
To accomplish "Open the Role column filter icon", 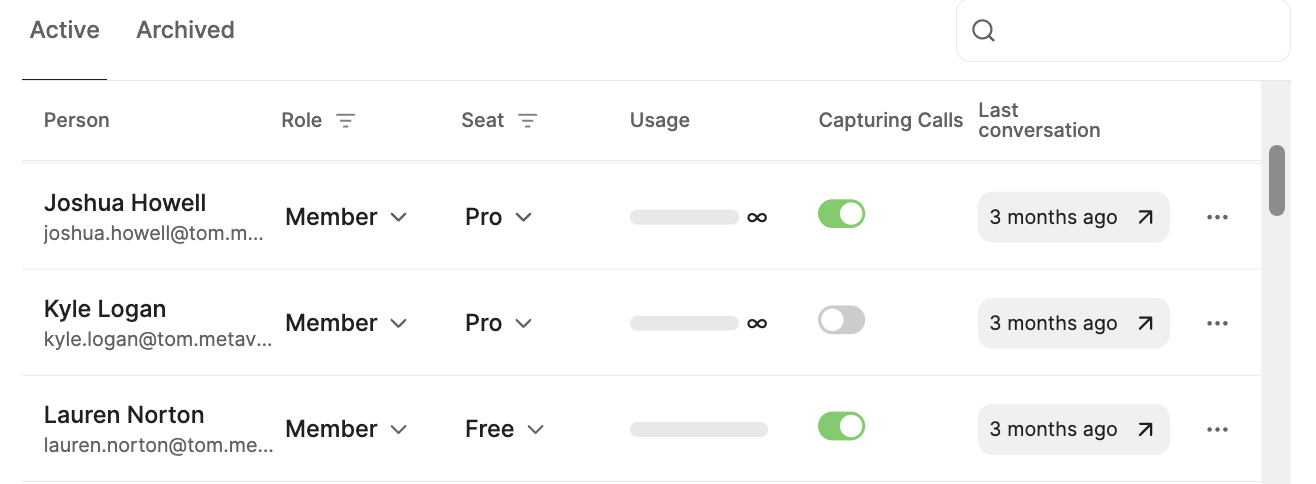I will pos(345,121).
